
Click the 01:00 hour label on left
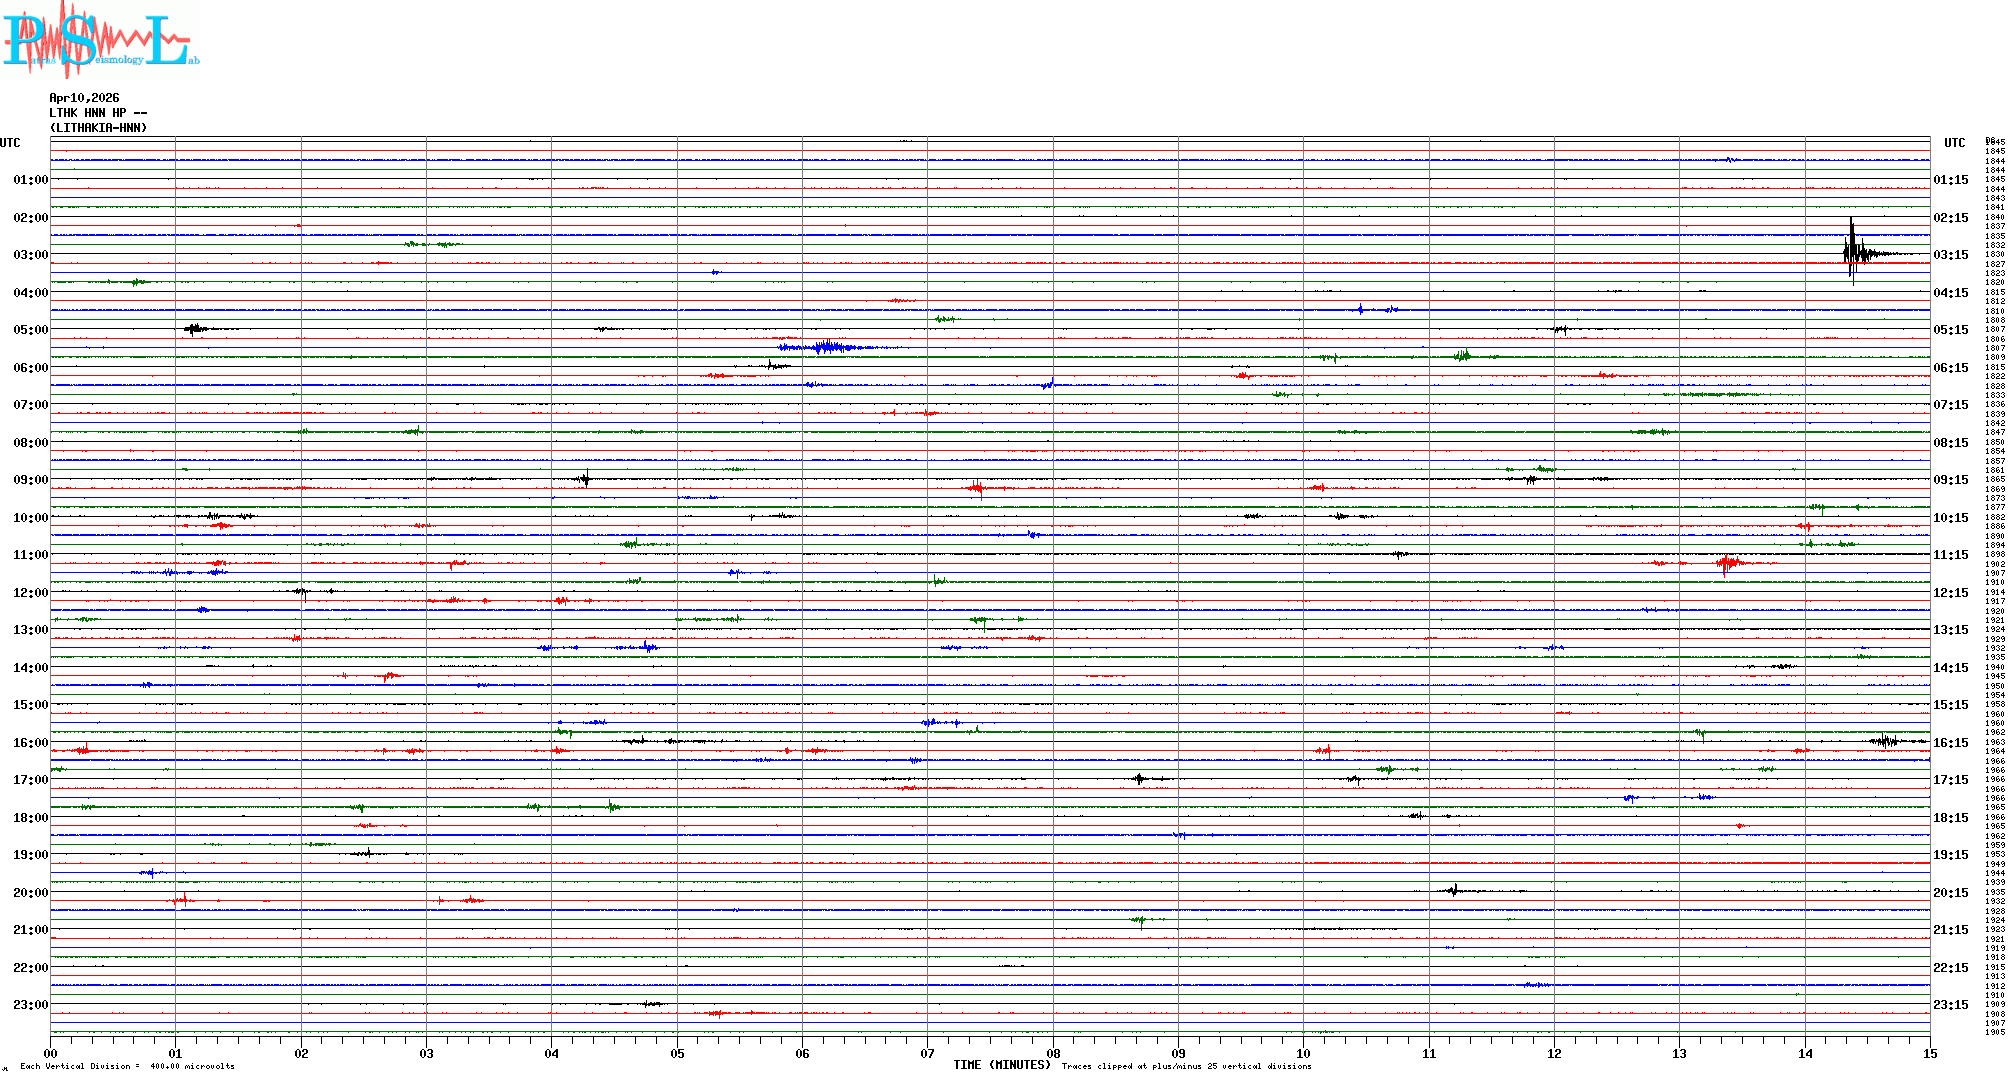(x=30, y=180)
